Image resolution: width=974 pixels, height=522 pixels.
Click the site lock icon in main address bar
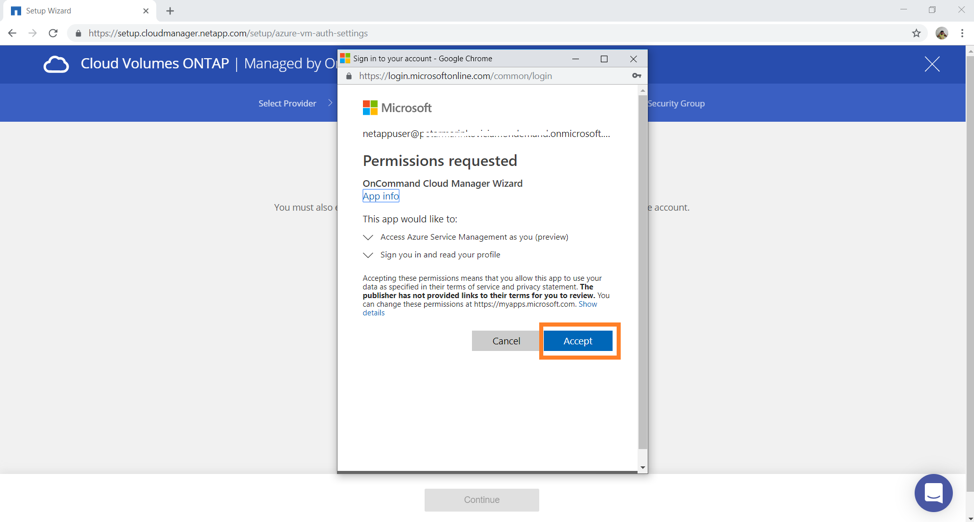[x=78, y=34]
